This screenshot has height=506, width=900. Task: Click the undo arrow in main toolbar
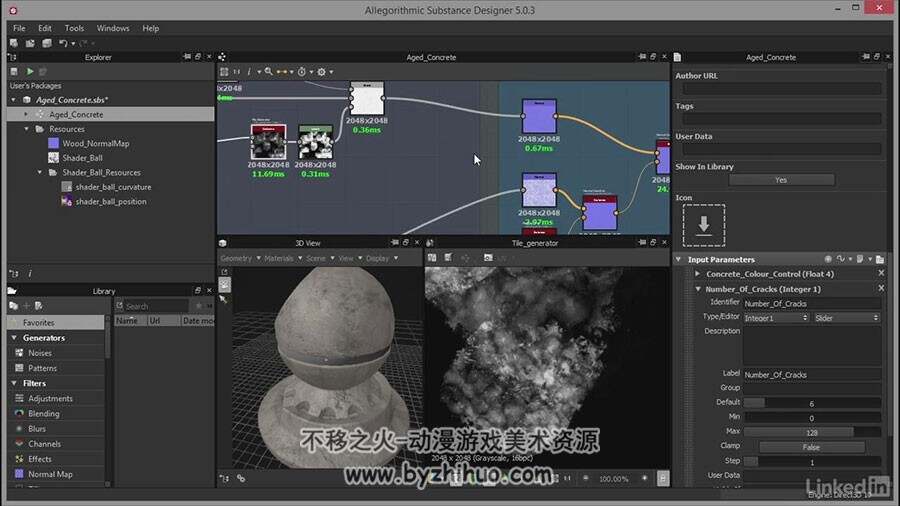63,43
